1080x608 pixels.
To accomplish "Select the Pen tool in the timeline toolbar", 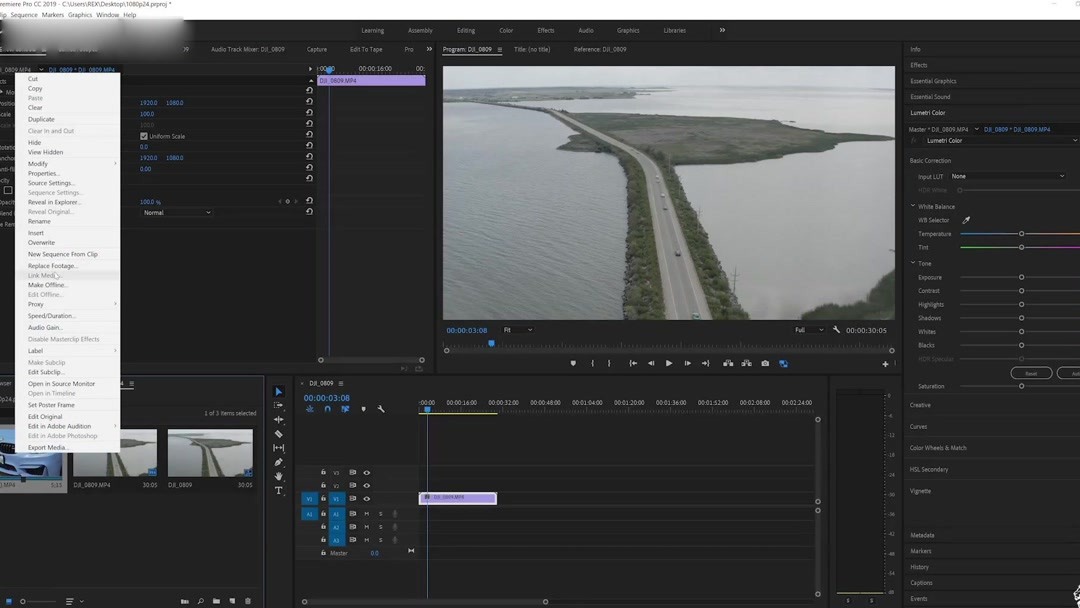I will coord(279,462).
